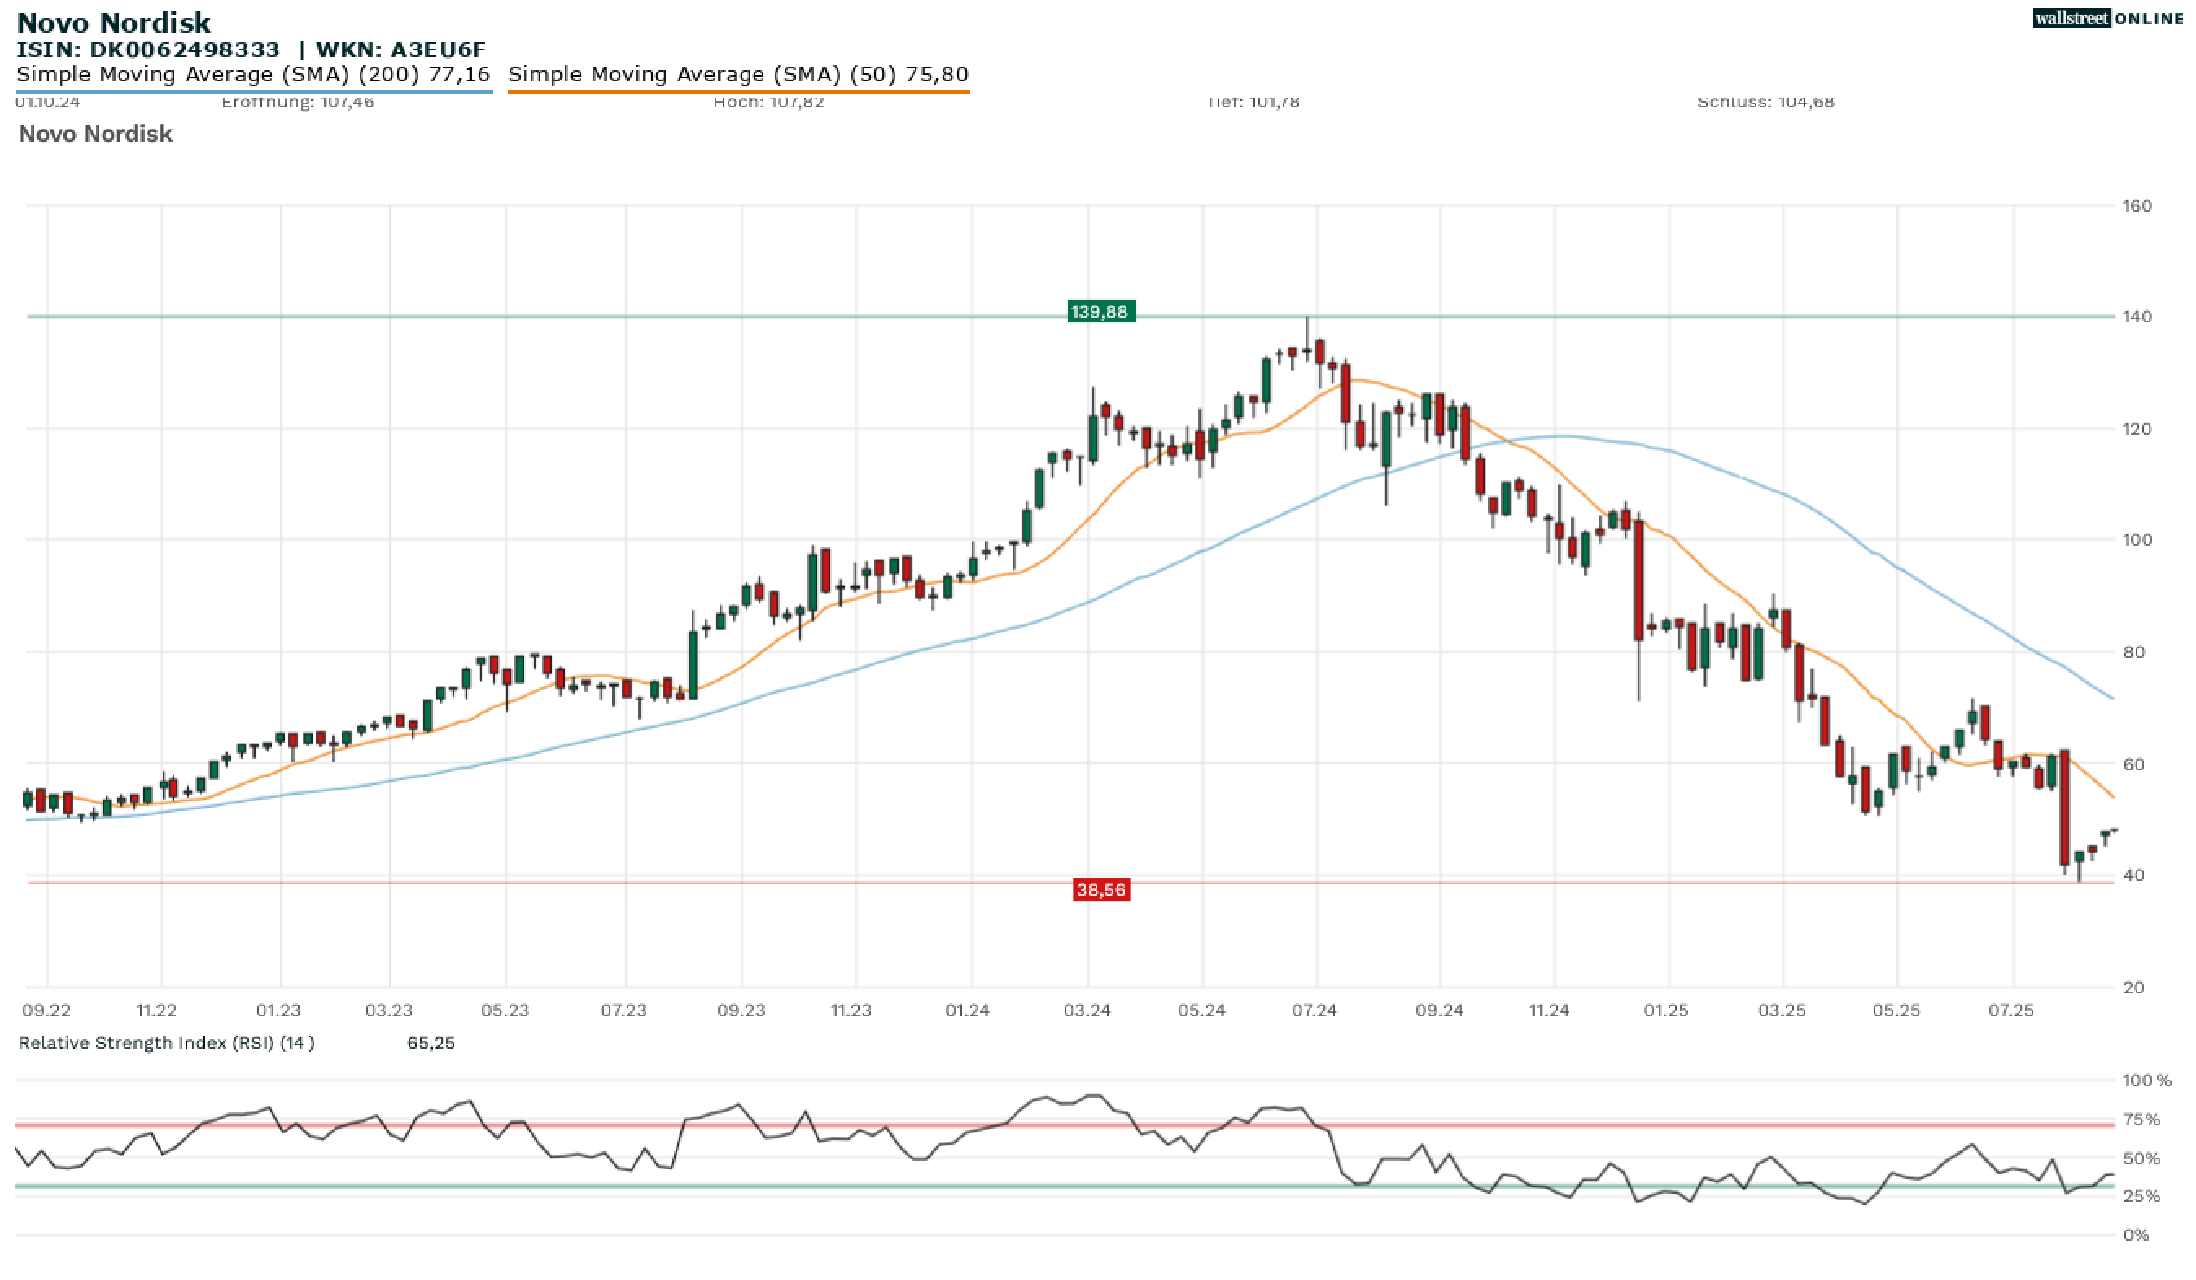Click the 03.24 date axis label
Screen dimensions: 2196x1280
(1087, 1010)
